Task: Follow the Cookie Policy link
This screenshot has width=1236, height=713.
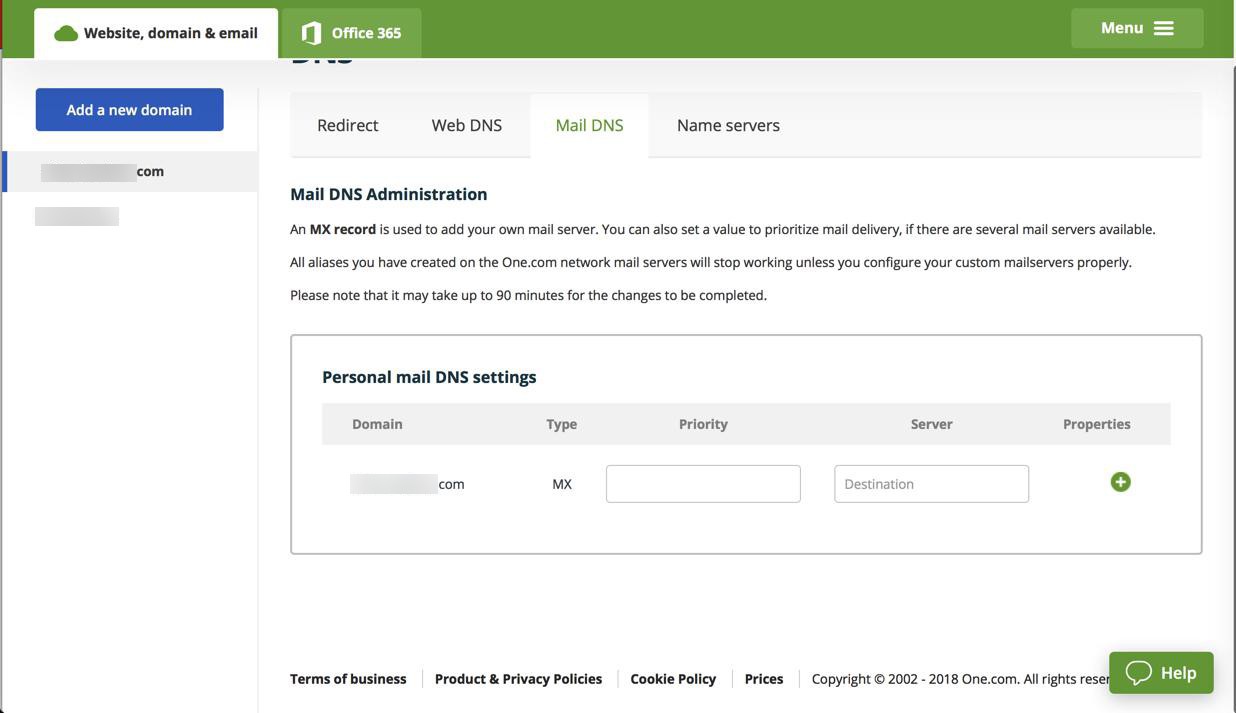Action: click(673, 679)
